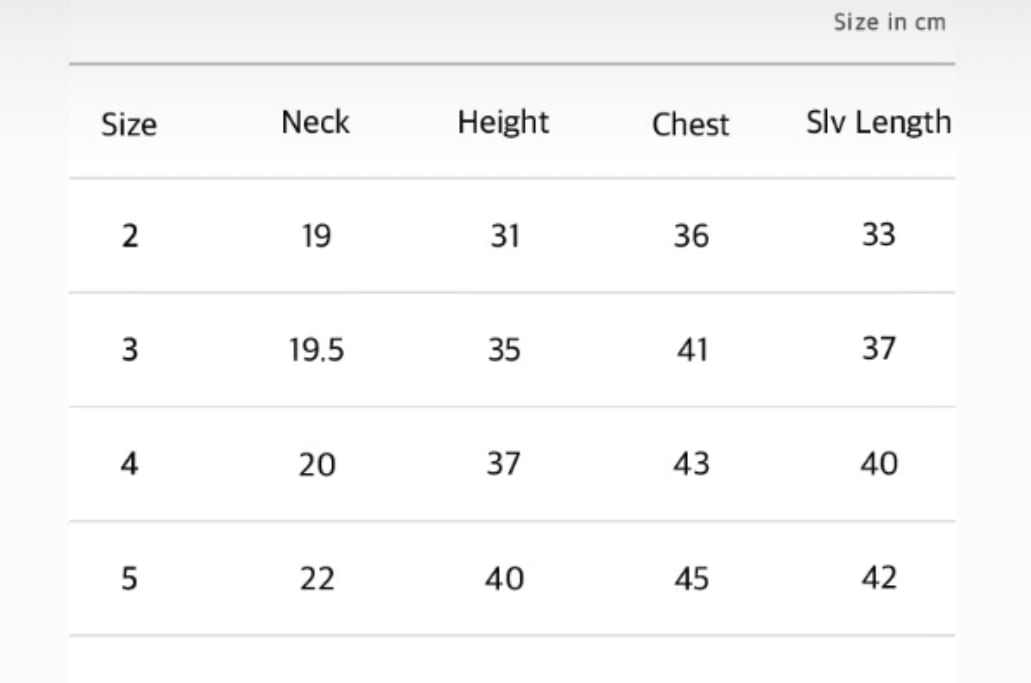Select size 4 row label
Image resolution: width=1031 pixels, height=683 pixels.
click(129, 465)
